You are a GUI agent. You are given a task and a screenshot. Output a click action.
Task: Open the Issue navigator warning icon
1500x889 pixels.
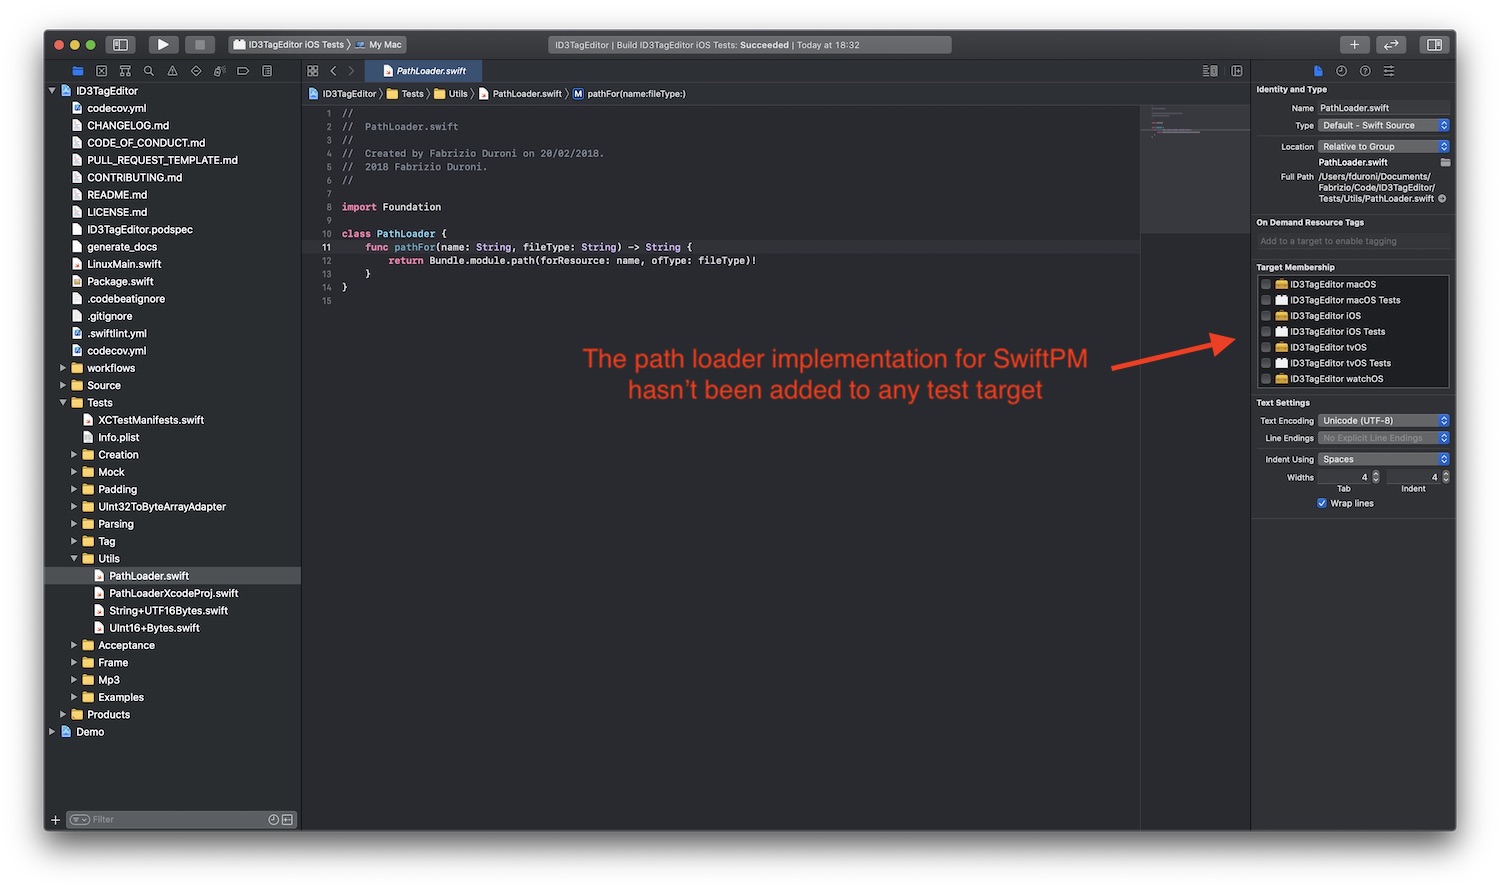pyautogui.click(x=172, y=71)
